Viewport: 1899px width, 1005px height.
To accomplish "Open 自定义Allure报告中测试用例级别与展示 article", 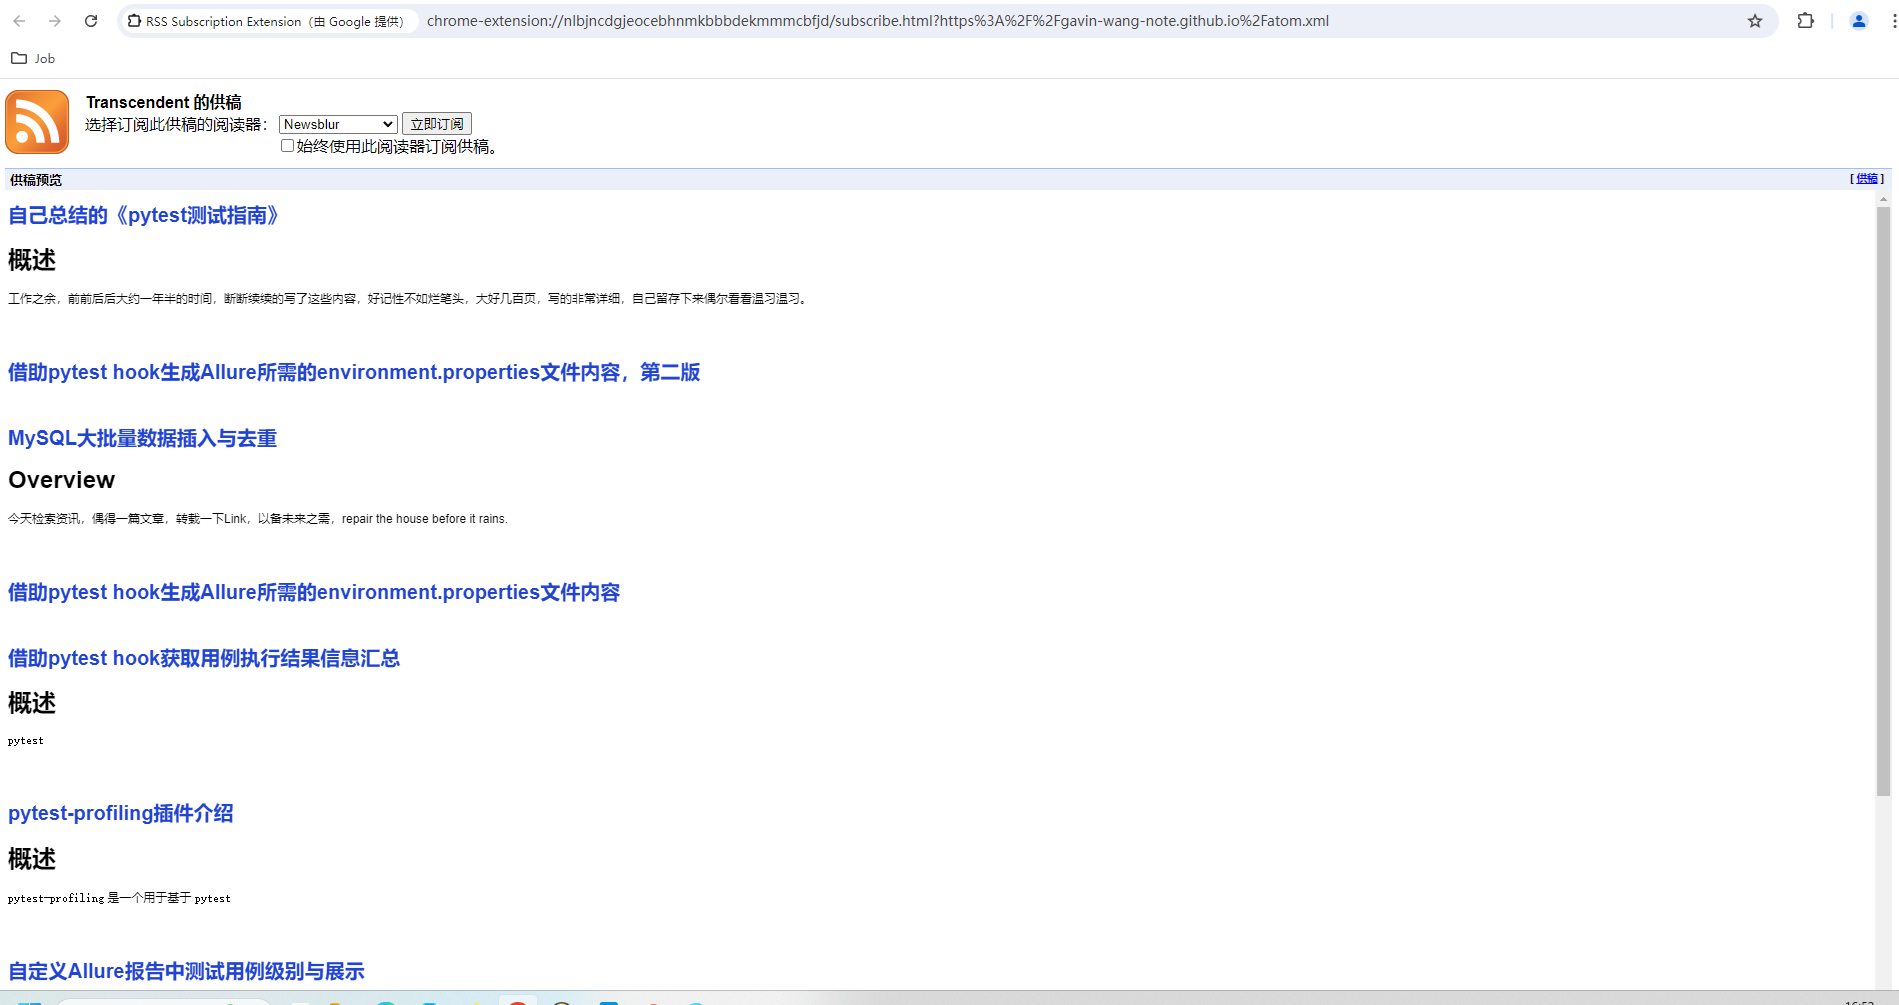I will [186, 971].
